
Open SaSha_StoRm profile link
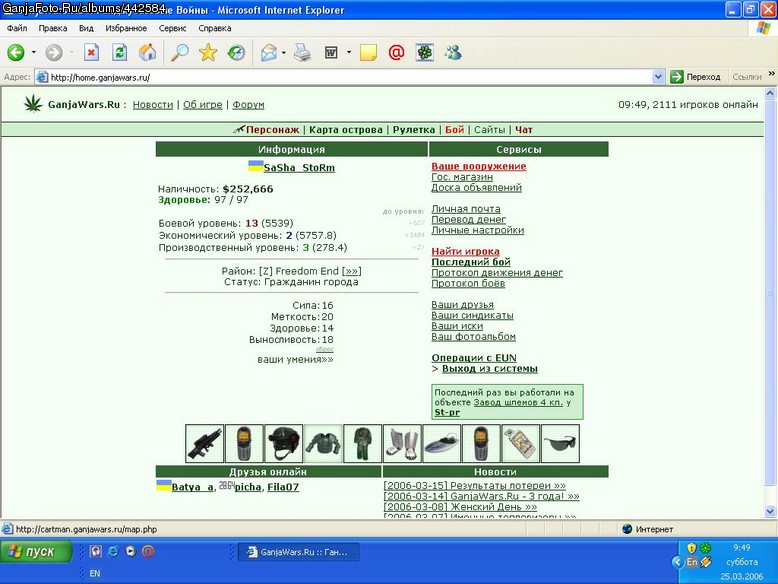point(299,168)
